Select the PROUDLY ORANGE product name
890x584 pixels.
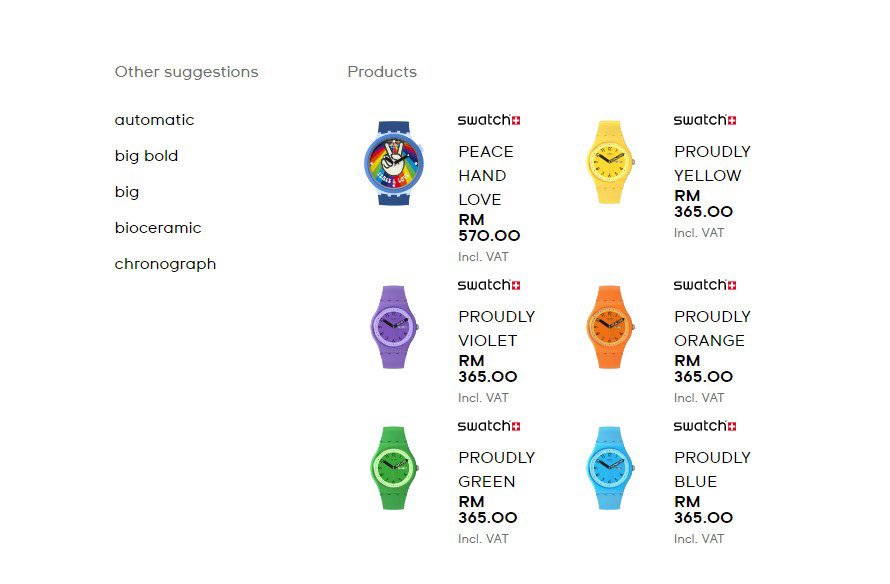pyautogui.click(x=712, y=328)
